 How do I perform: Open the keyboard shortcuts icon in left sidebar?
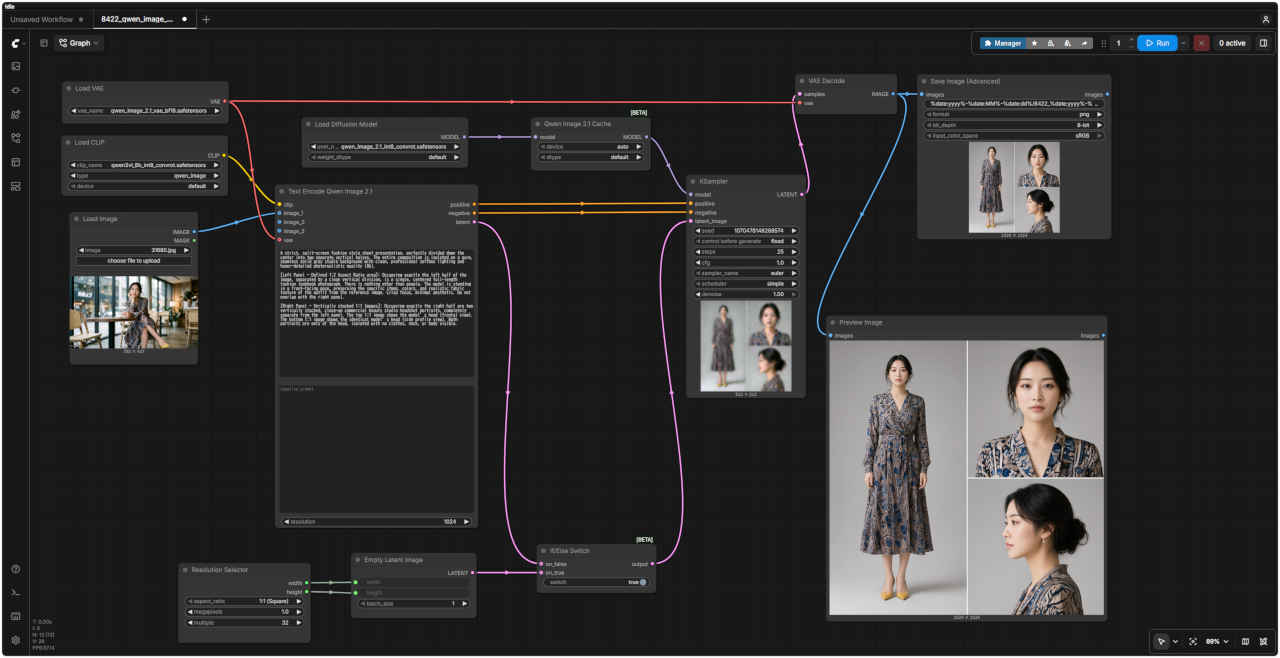coord(16,616)
